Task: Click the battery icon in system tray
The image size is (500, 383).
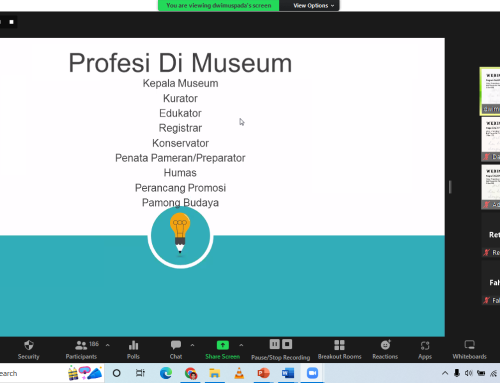Action: tap(481, 373)
